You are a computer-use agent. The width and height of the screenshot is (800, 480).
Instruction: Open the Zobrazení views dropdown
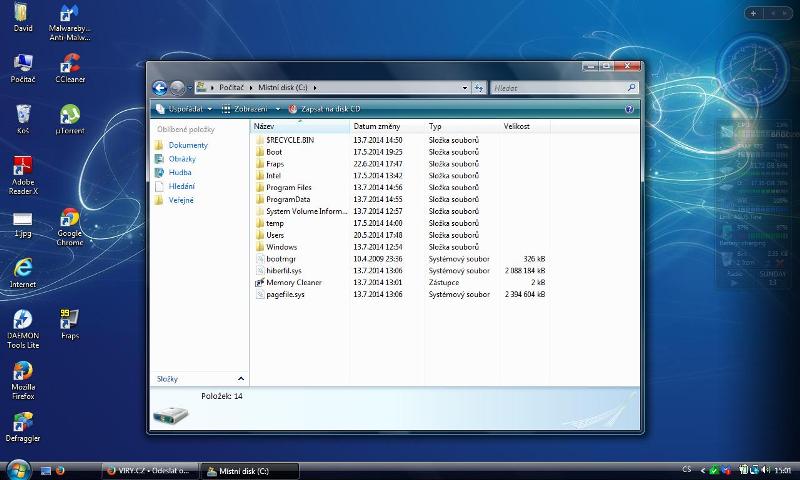(250, 108)
